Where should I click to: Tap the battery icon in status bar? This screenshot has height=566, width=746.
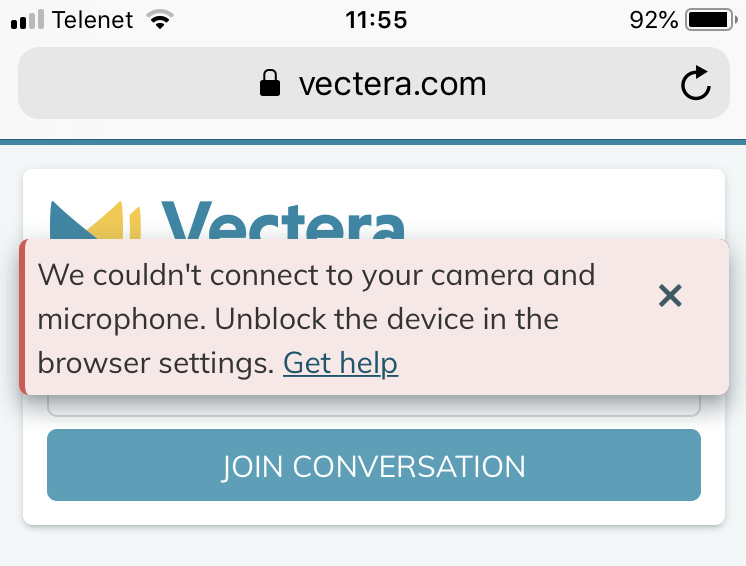click(x=711, y=20)
